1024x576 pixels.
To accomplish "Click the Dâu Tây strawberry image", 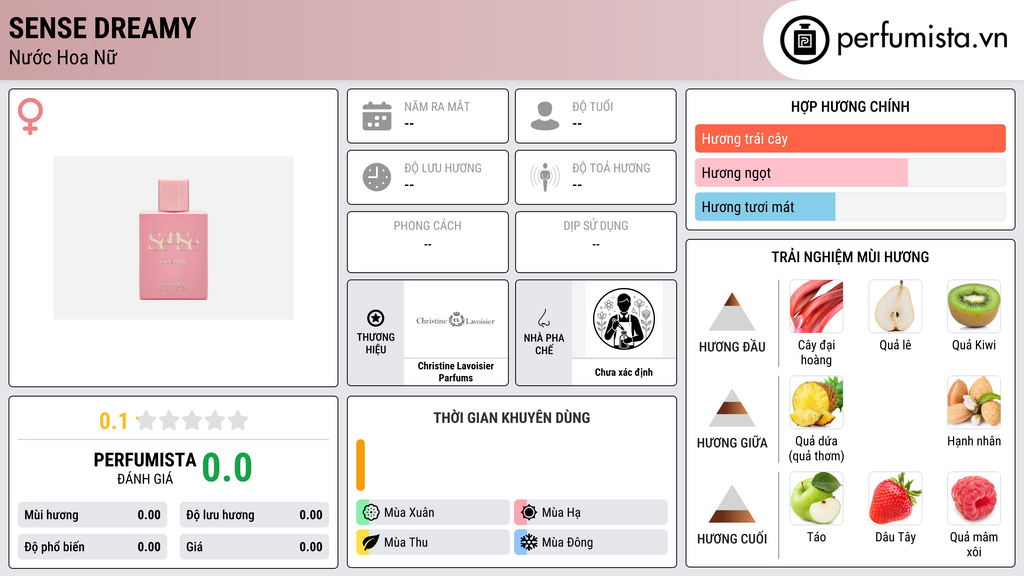I will (x=895, y=498).
